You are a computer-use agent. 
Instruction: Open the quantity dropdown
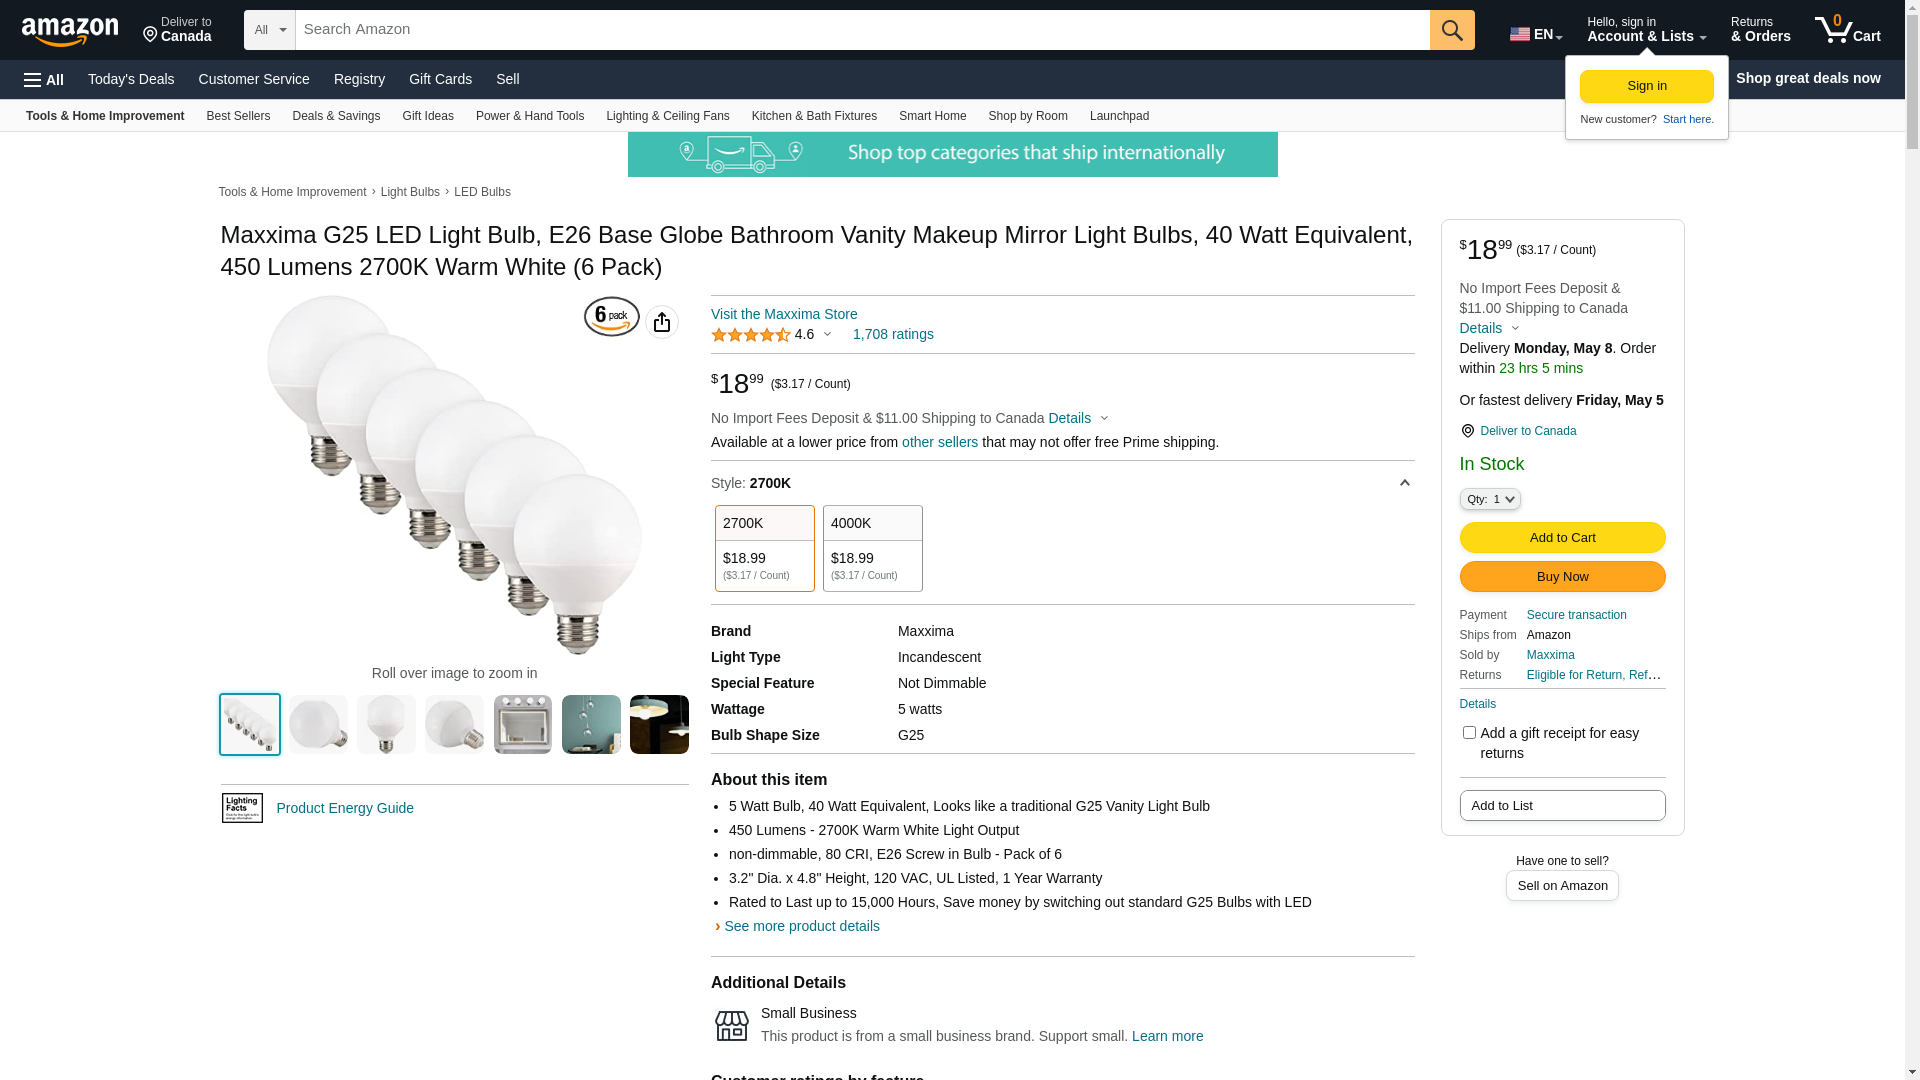coord(1490,499)
